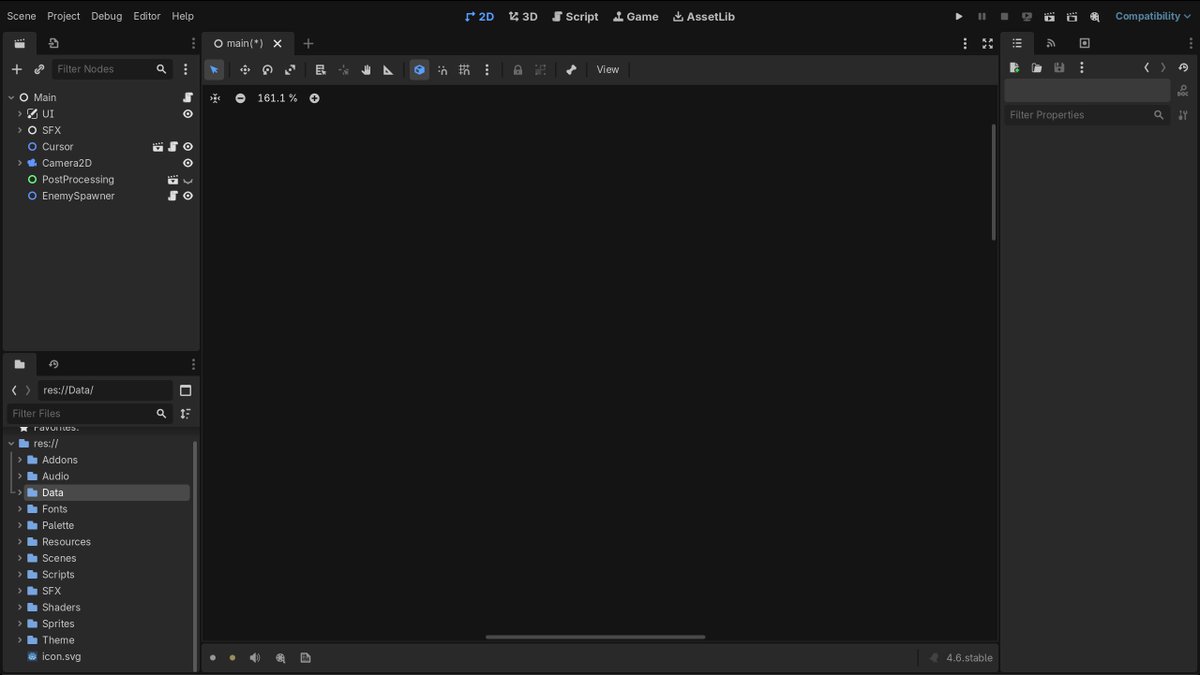
Task: Show the hidden PostProcessing node
Action: point(187,180)
